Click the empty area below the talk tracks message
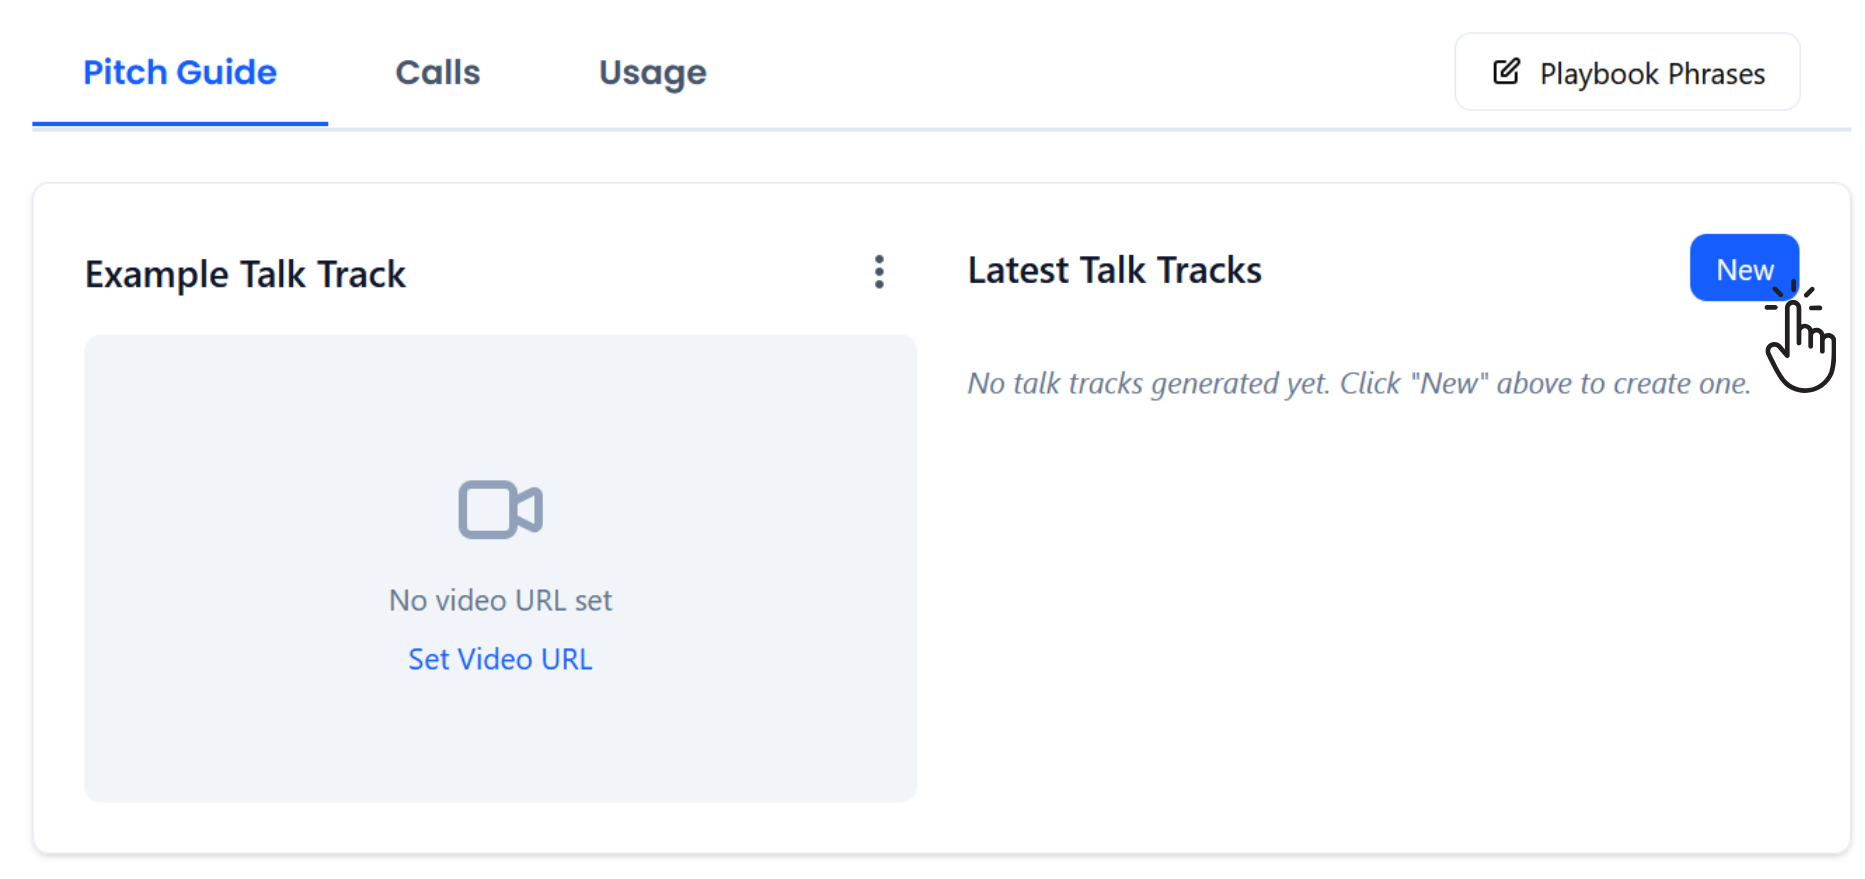Viewport: 1865px width, 879px height. pos(1380,620)
